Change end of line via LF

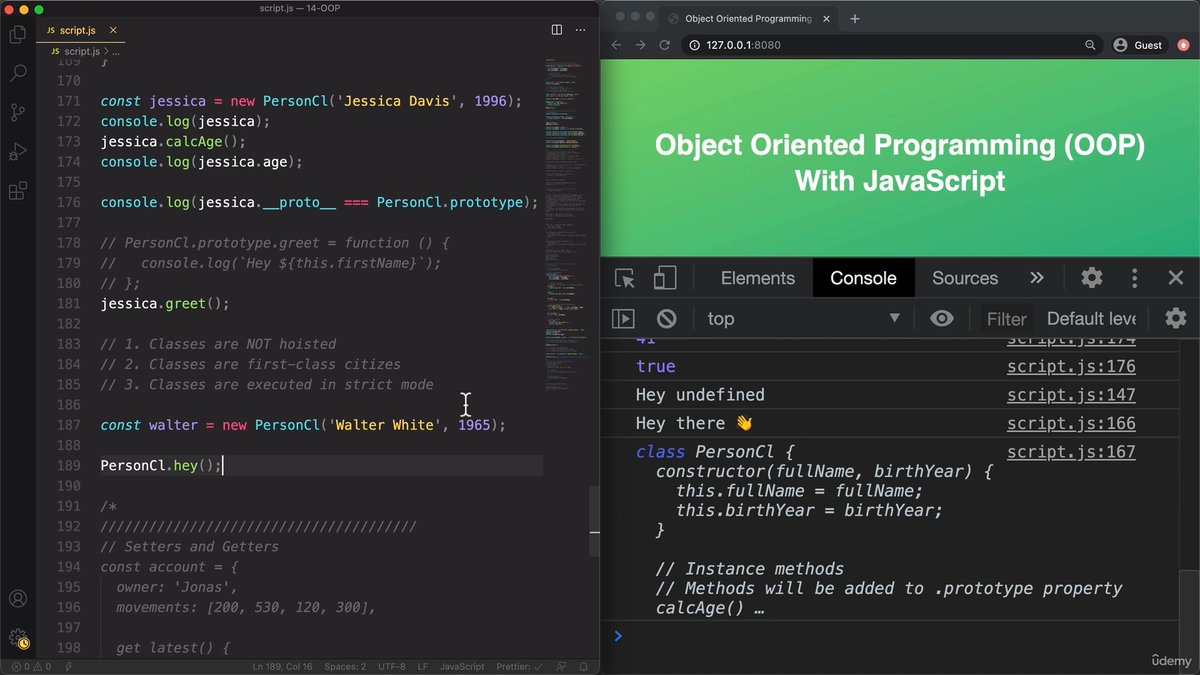pyautogui.click(x=423, y=666)
